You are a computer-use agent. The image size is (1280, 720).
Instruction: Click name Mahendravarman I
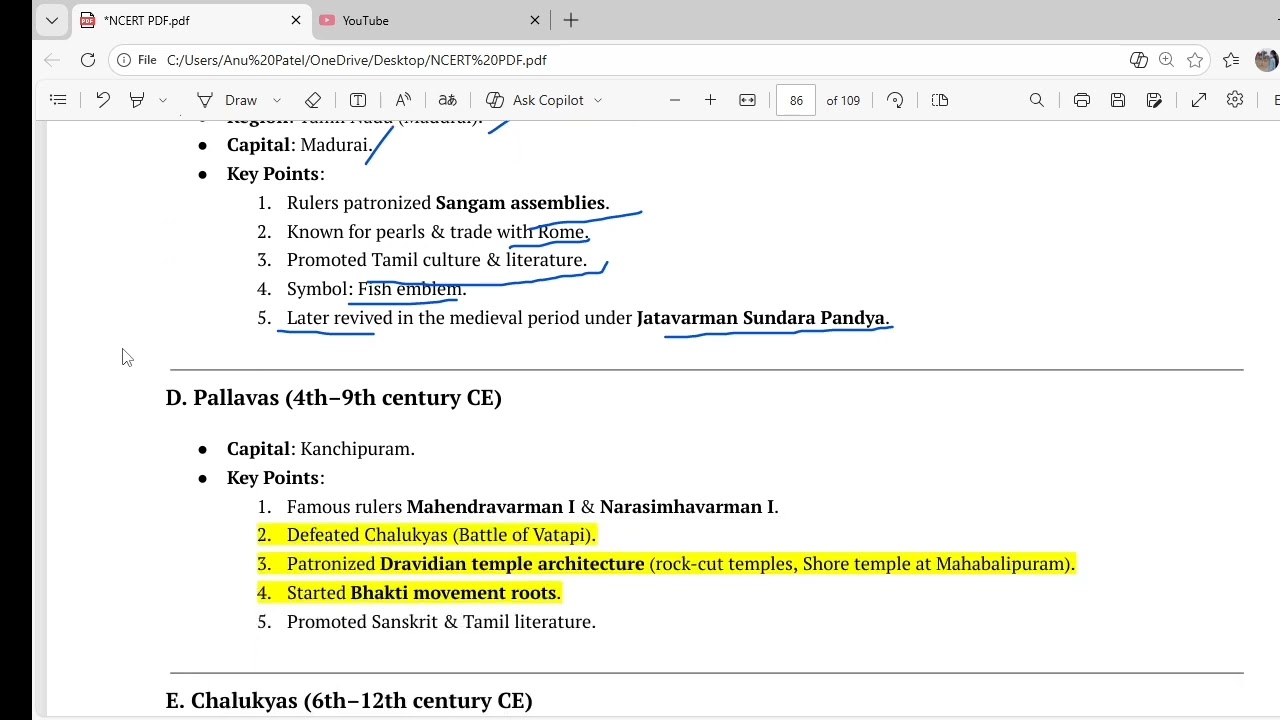click(x=491, y=507)
